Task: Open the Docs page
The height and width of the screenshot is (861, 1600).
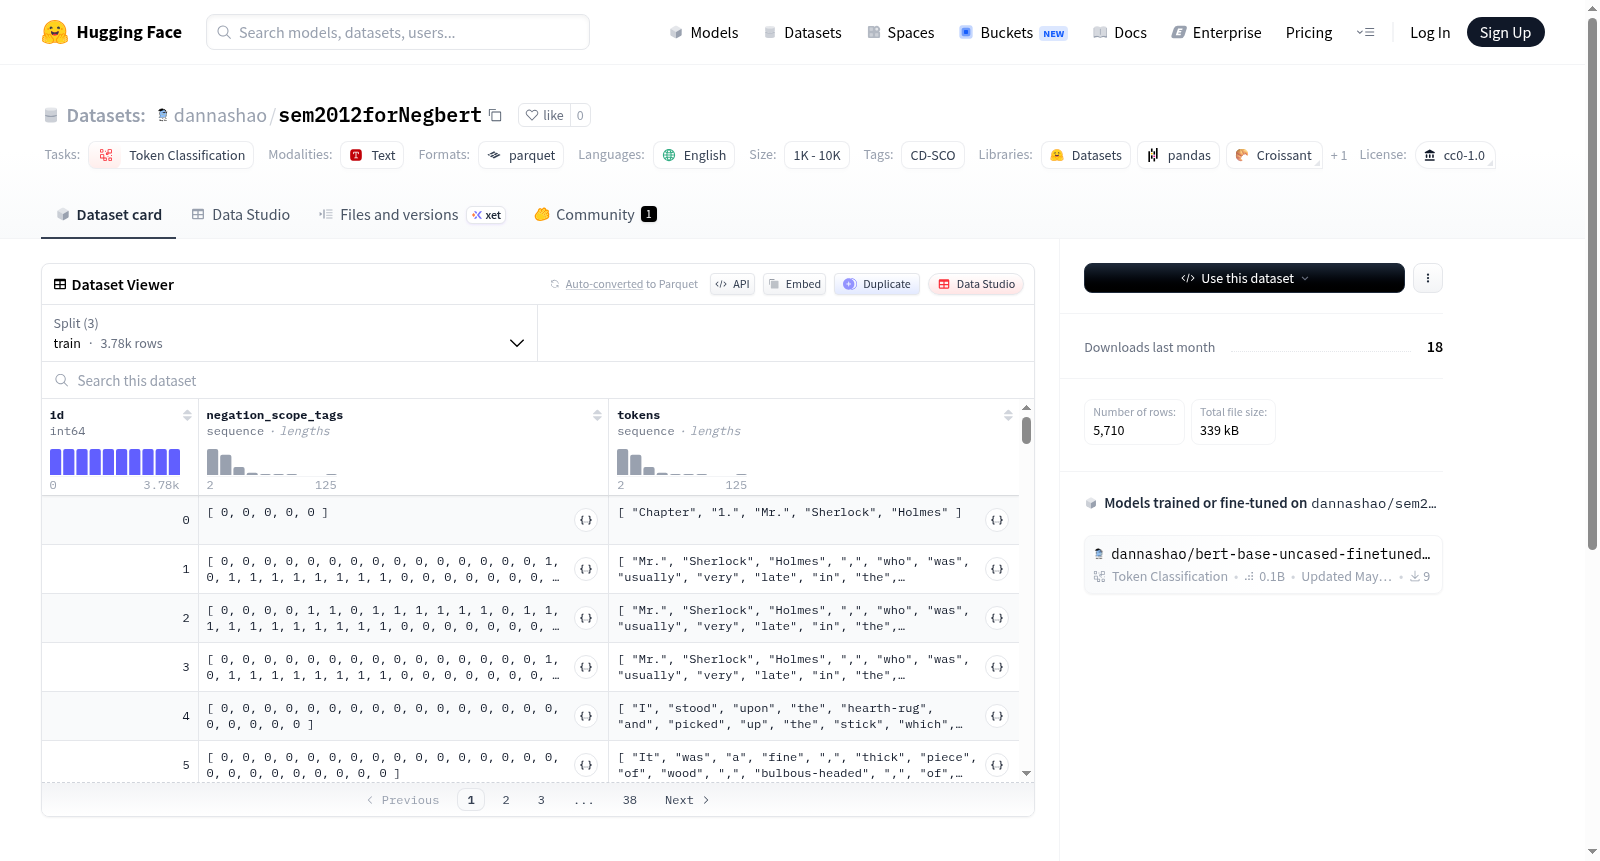Action: click(1120, 32)
